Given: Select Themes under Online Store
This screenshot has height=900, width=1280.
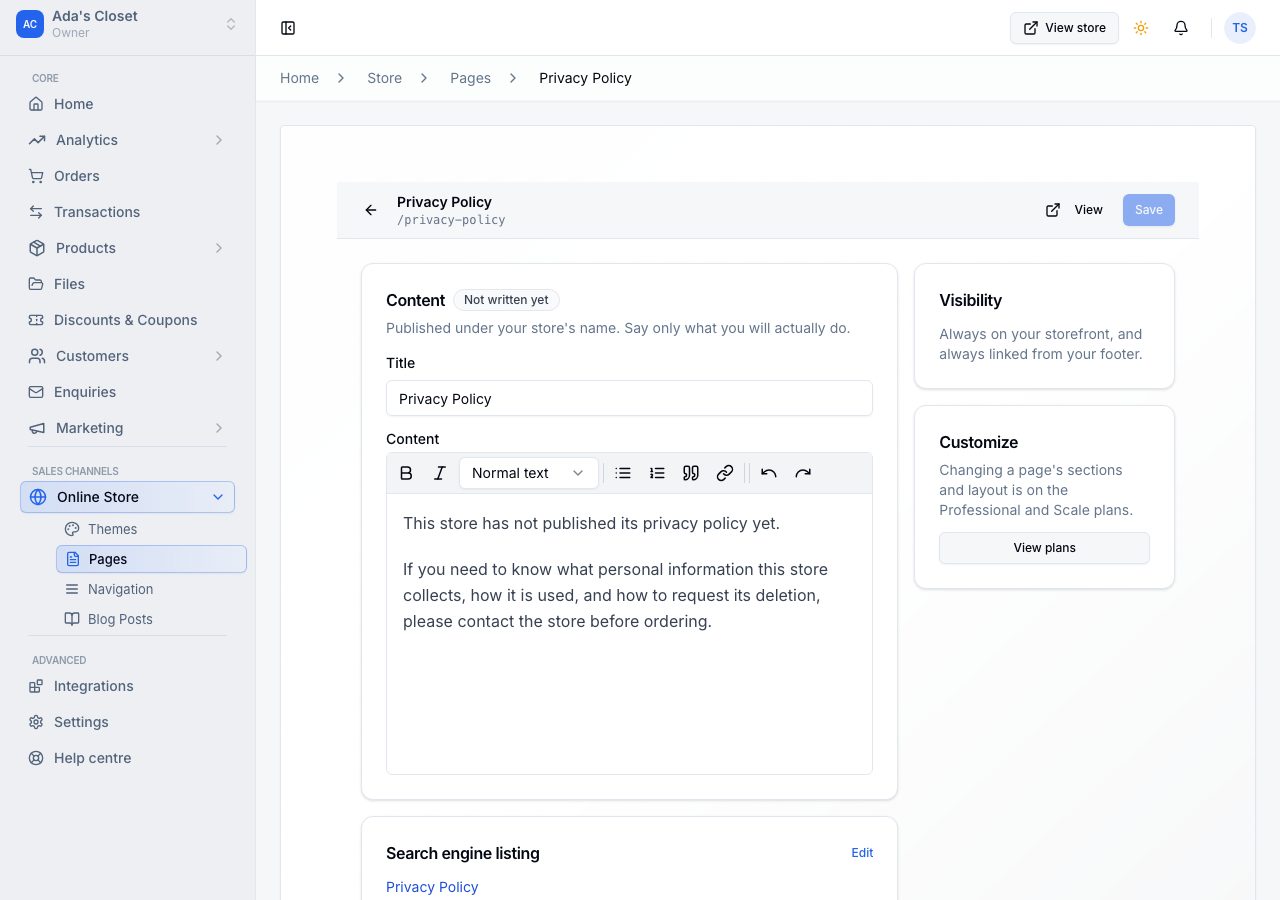Looking at the screenshot, I should click(151, 529).
